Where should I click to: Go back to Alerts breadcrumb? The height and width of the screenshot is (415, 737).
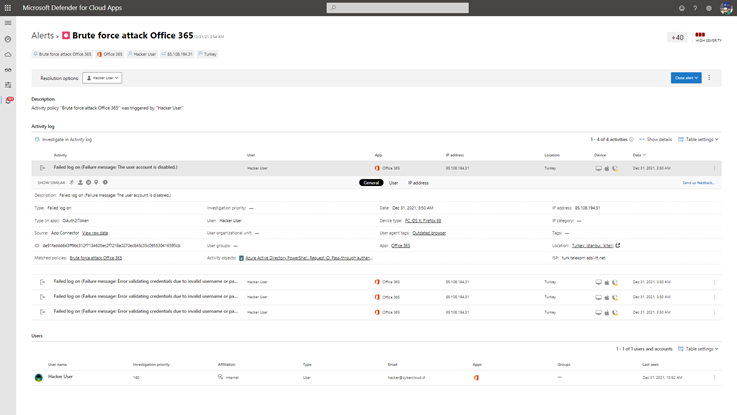42,36
